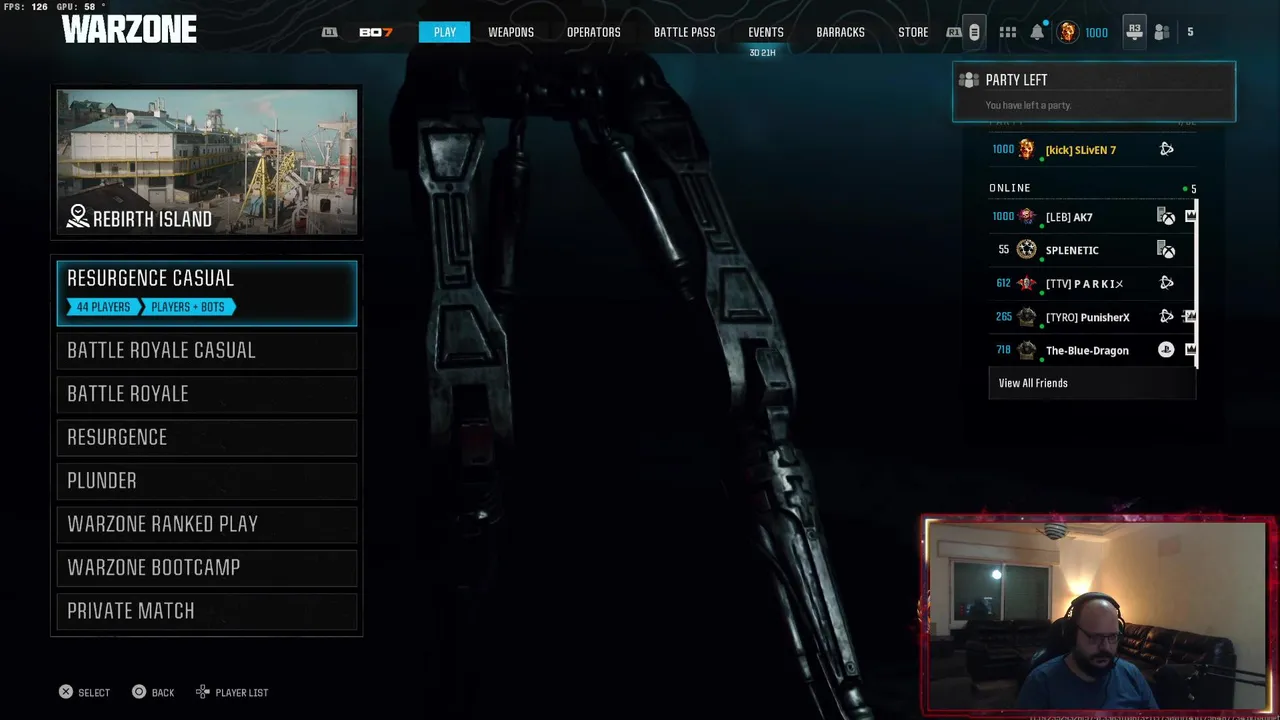Select party member [kick] SLivEN 7
This screenshot has width=1280, height=720.
click(x=1092, y=150)
